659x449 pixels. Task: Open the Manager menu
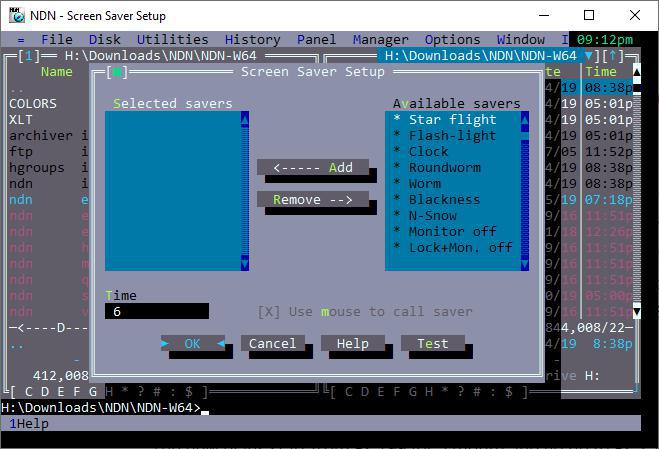tap(380, 40)
